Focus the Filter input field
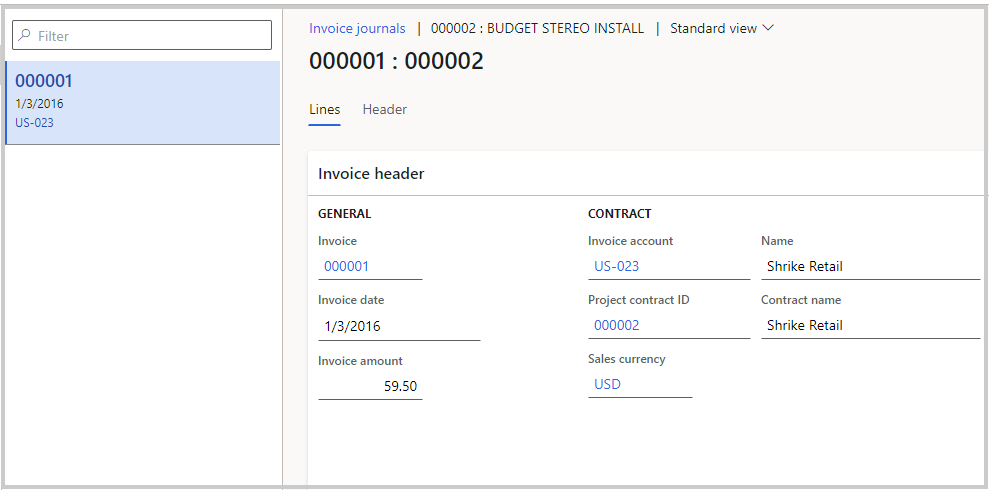 coord(142,35)
